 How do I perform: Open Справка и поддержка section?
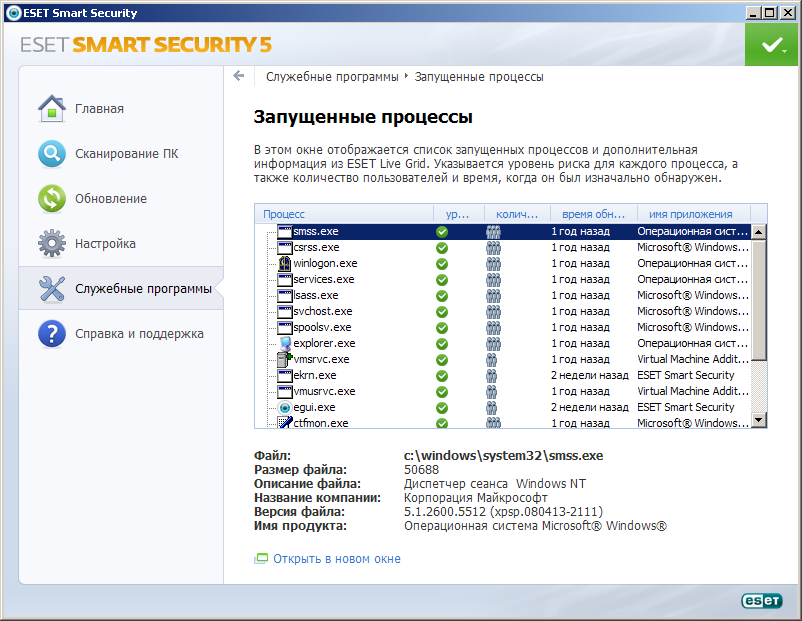[139, 334]
